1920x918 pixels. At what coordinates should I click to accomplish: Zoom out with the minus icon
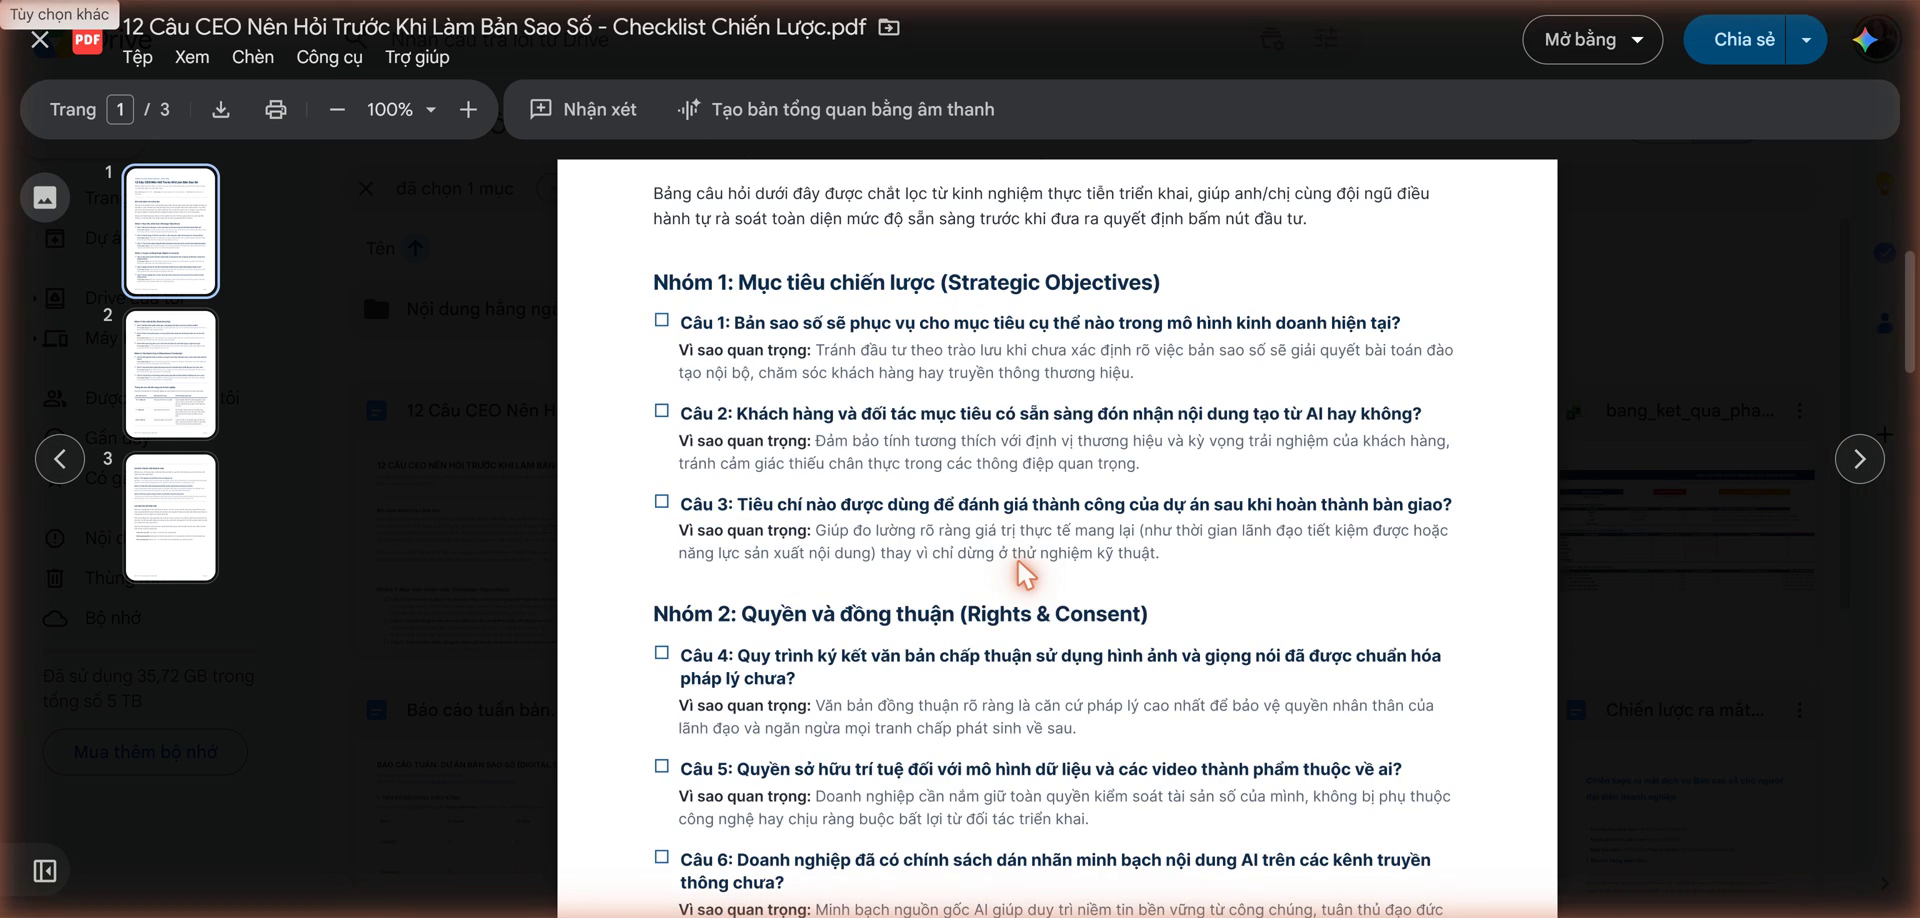point(337,110)
